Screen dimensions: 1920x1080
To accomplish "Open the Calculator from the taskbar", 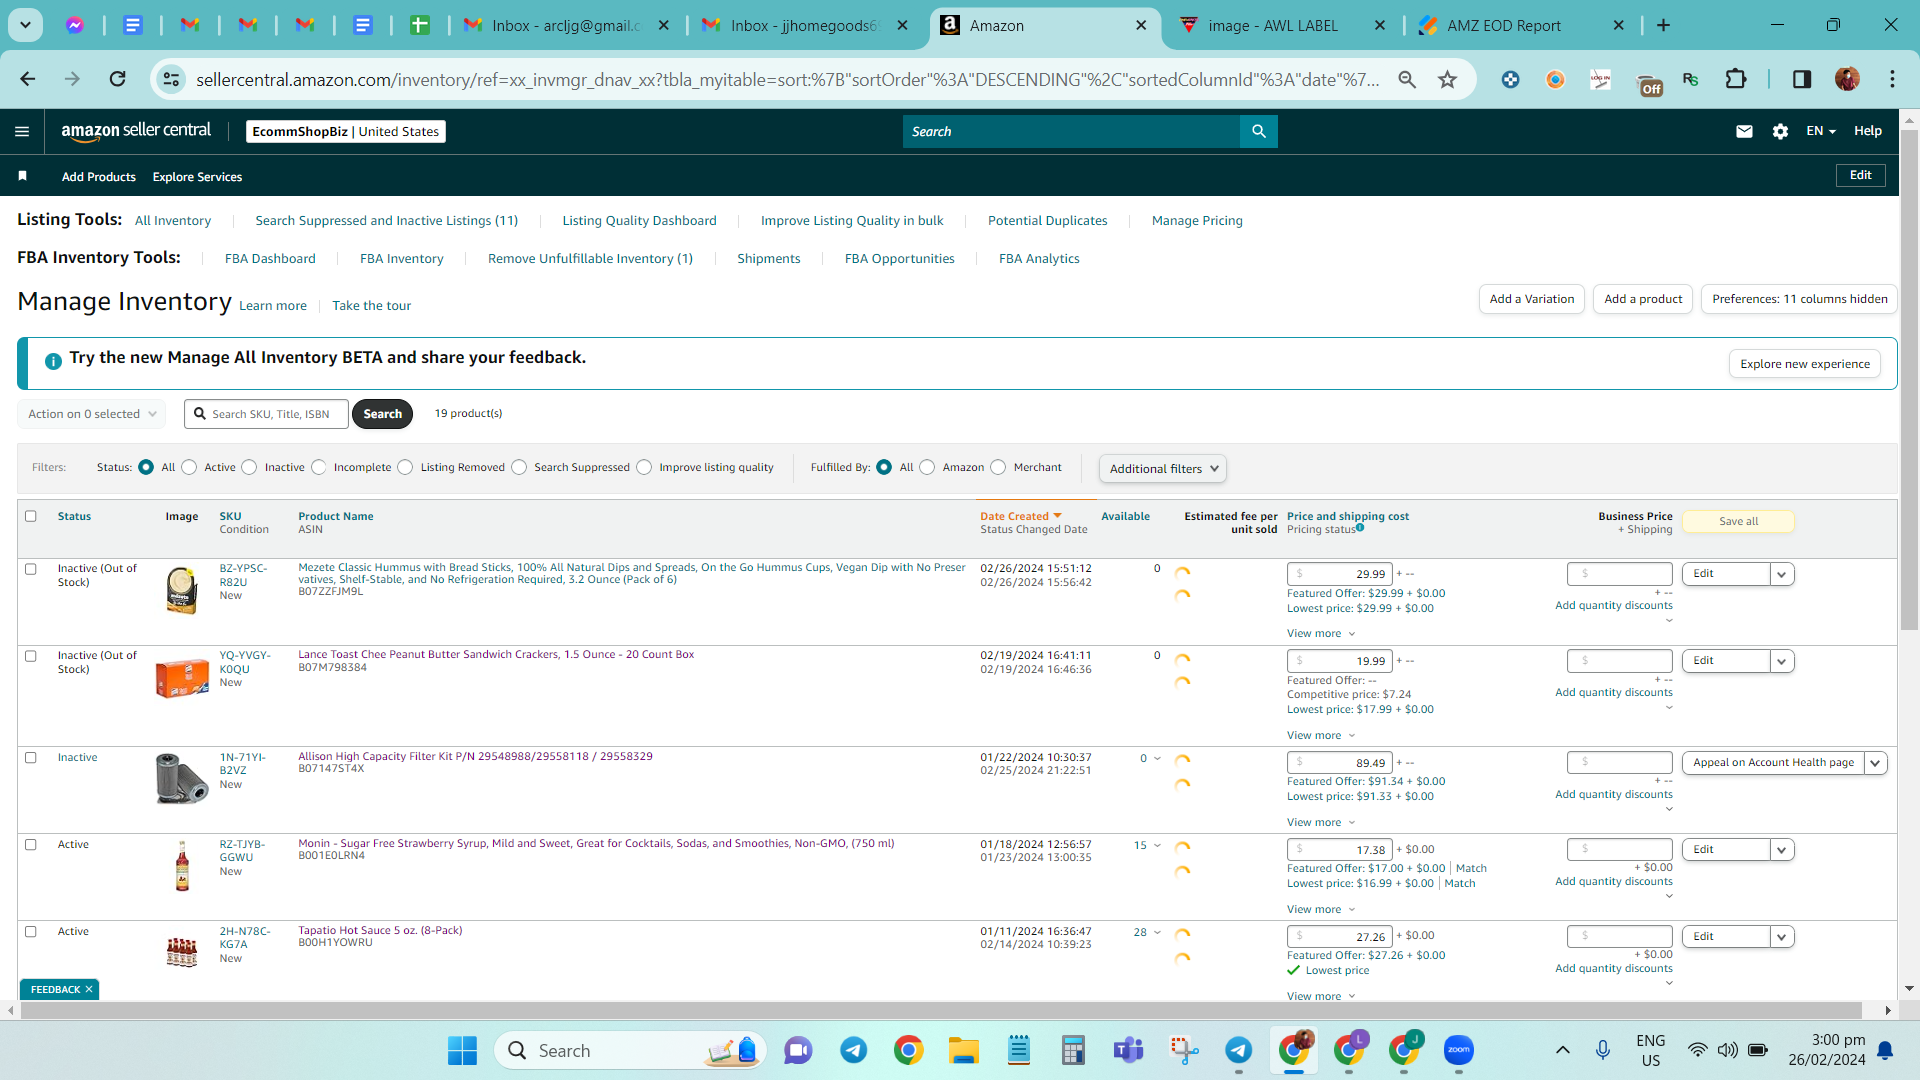I will [x=1073, y=1050].
